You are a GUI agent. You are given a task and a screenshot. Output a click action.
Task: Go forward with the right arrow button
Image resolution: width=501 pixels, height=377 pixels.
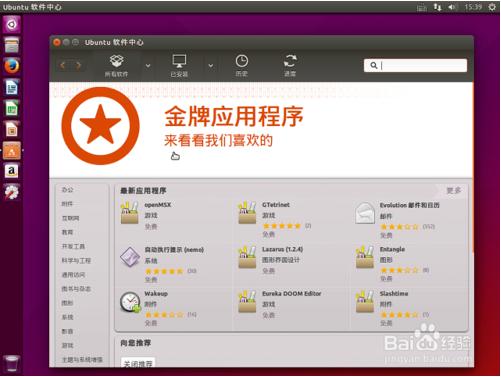(78, 66)
